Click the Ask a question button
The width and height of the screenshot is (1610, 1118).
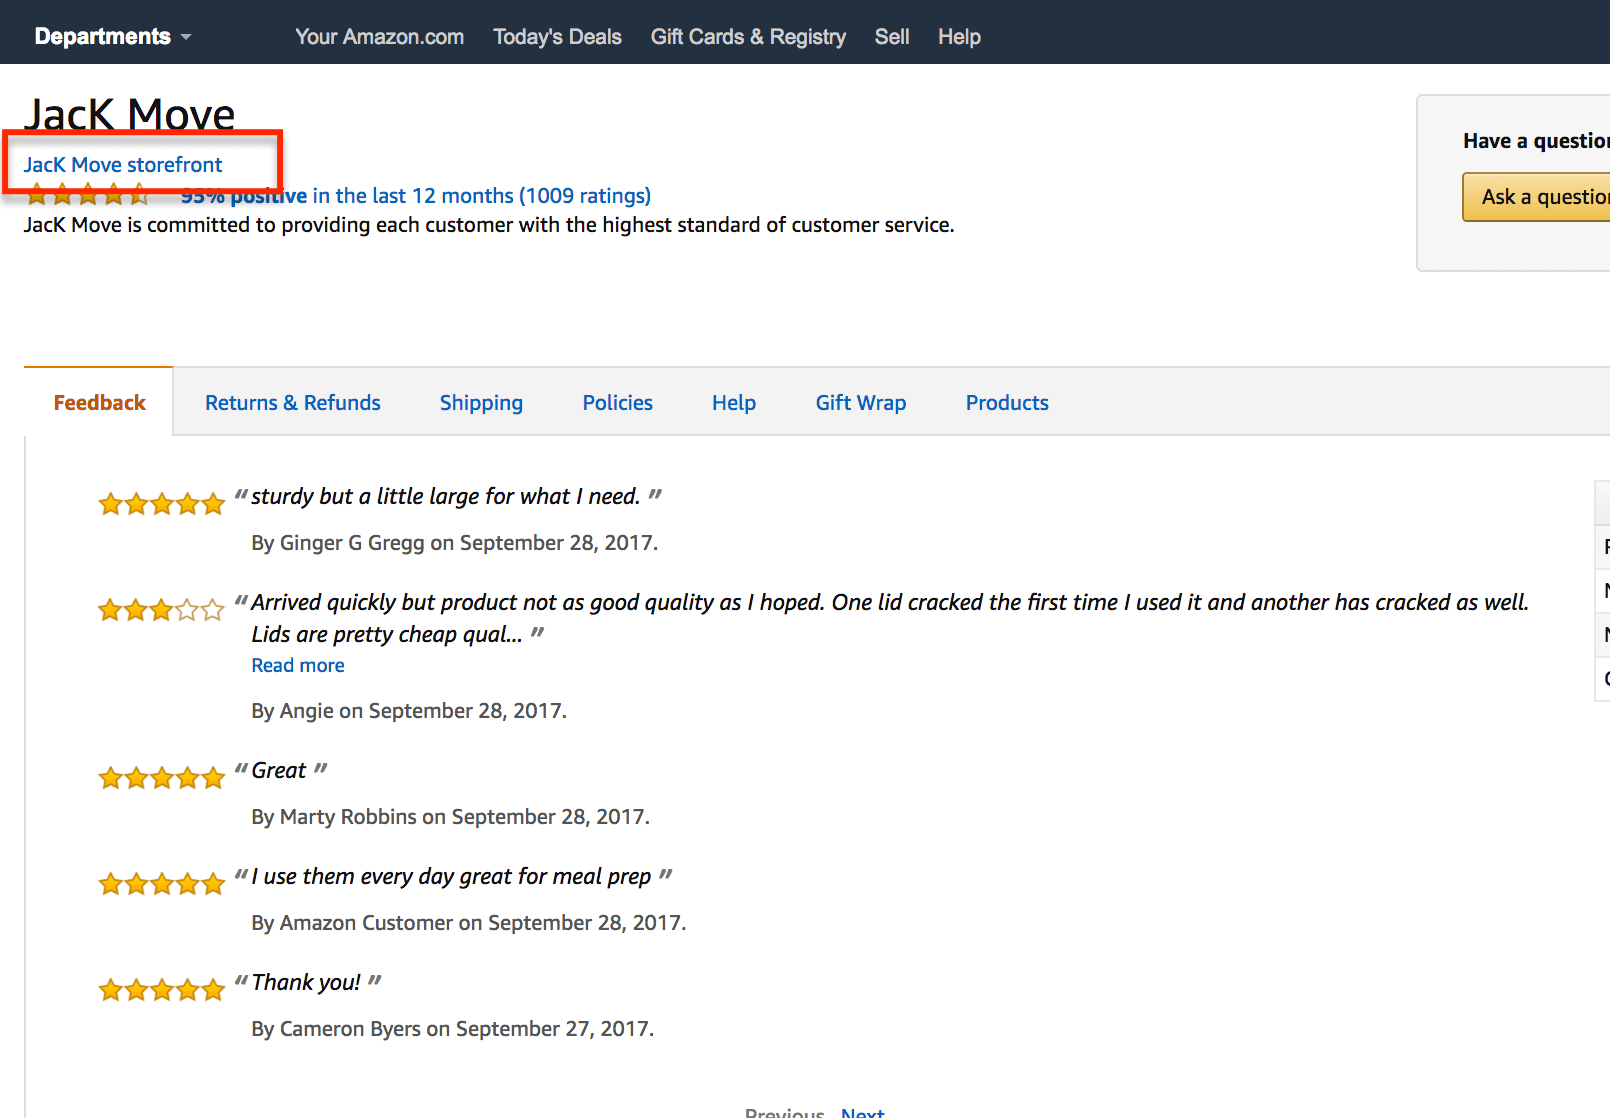[x=1537, y=197]
